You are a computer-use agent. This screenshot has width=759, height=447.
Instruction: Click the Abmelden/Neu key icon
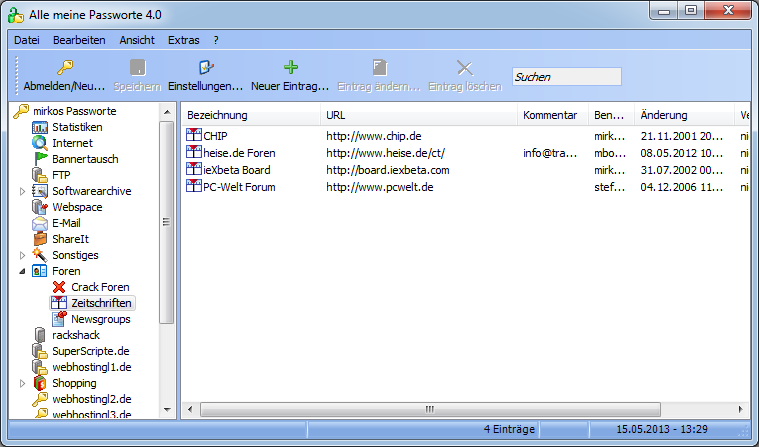(64, 68)
